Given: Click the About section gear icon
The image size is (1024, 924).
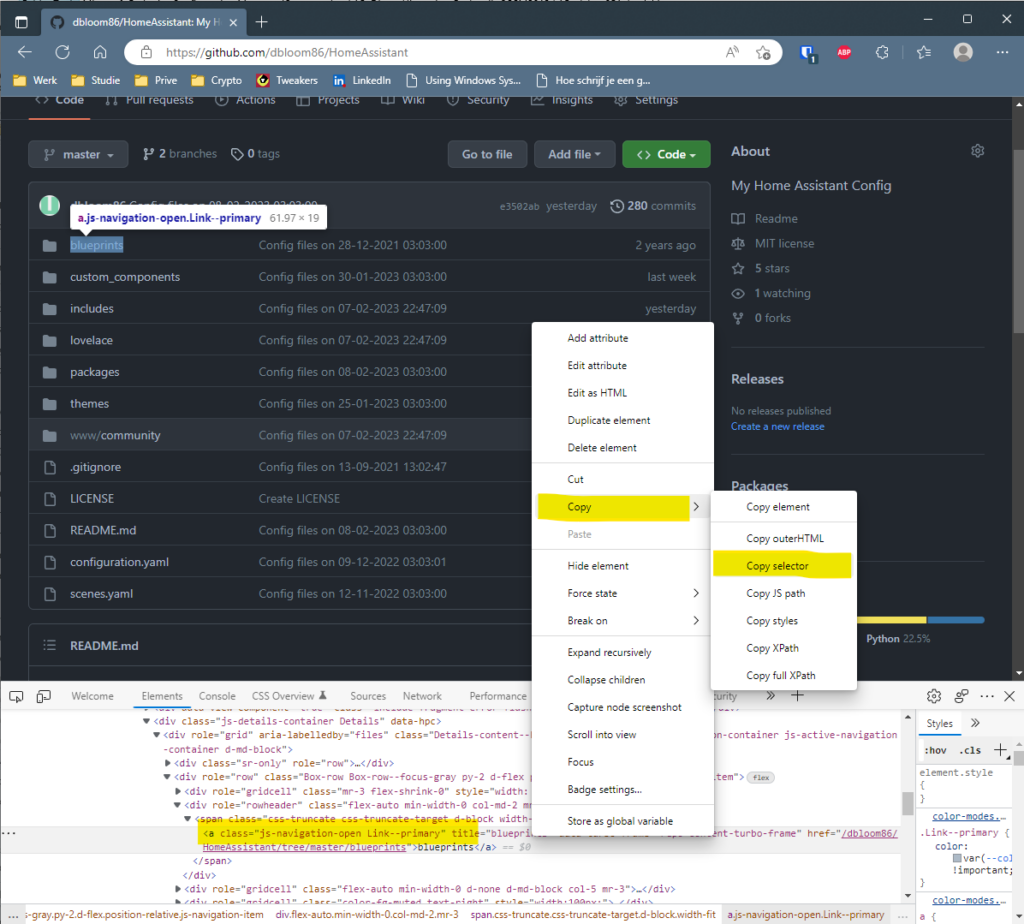Looking at the screenshot, I should (x=977, y=151).
